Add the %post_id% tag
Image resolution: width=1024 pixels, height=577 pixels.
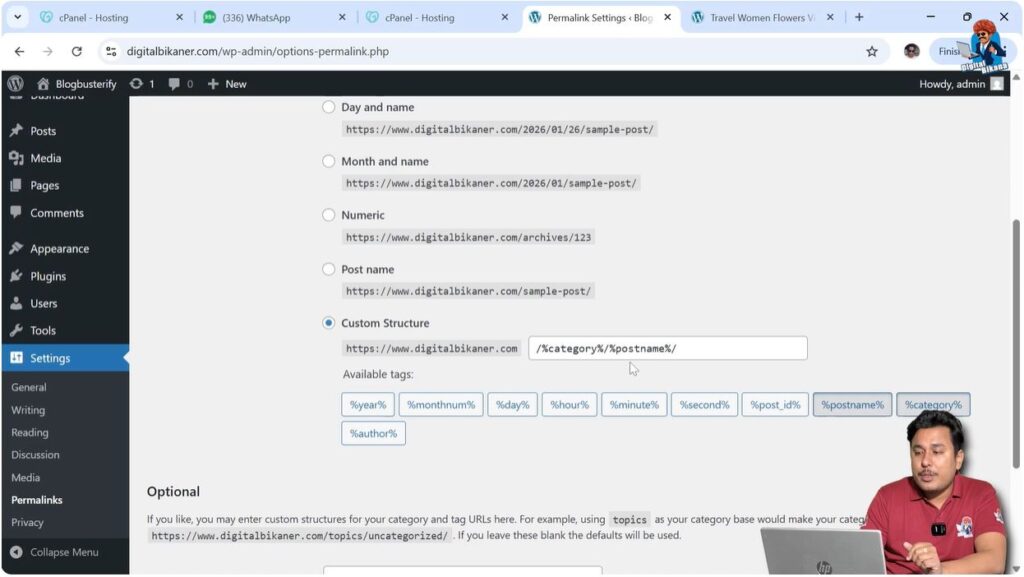[775, 404]
